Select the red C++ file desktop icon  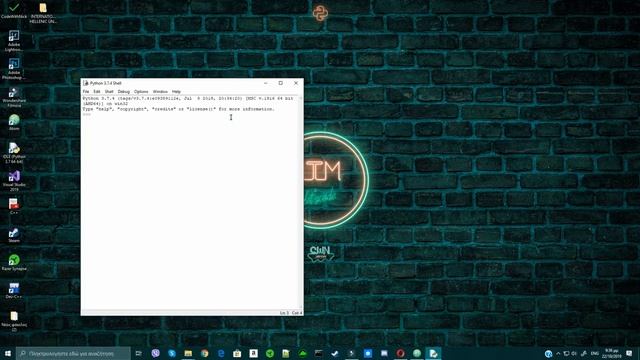pos(14,206)
